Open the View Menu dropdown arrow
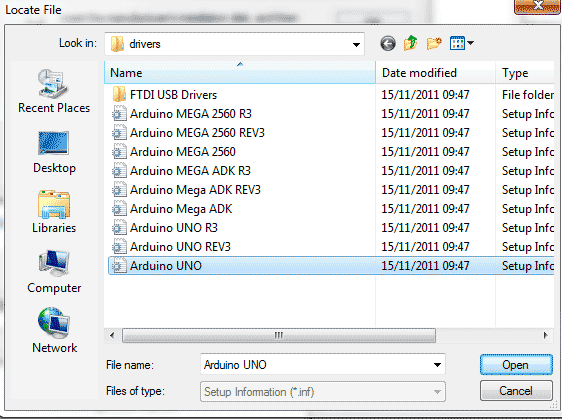The width and height of the screenshot is (562, 419). (x=470, y=43)
